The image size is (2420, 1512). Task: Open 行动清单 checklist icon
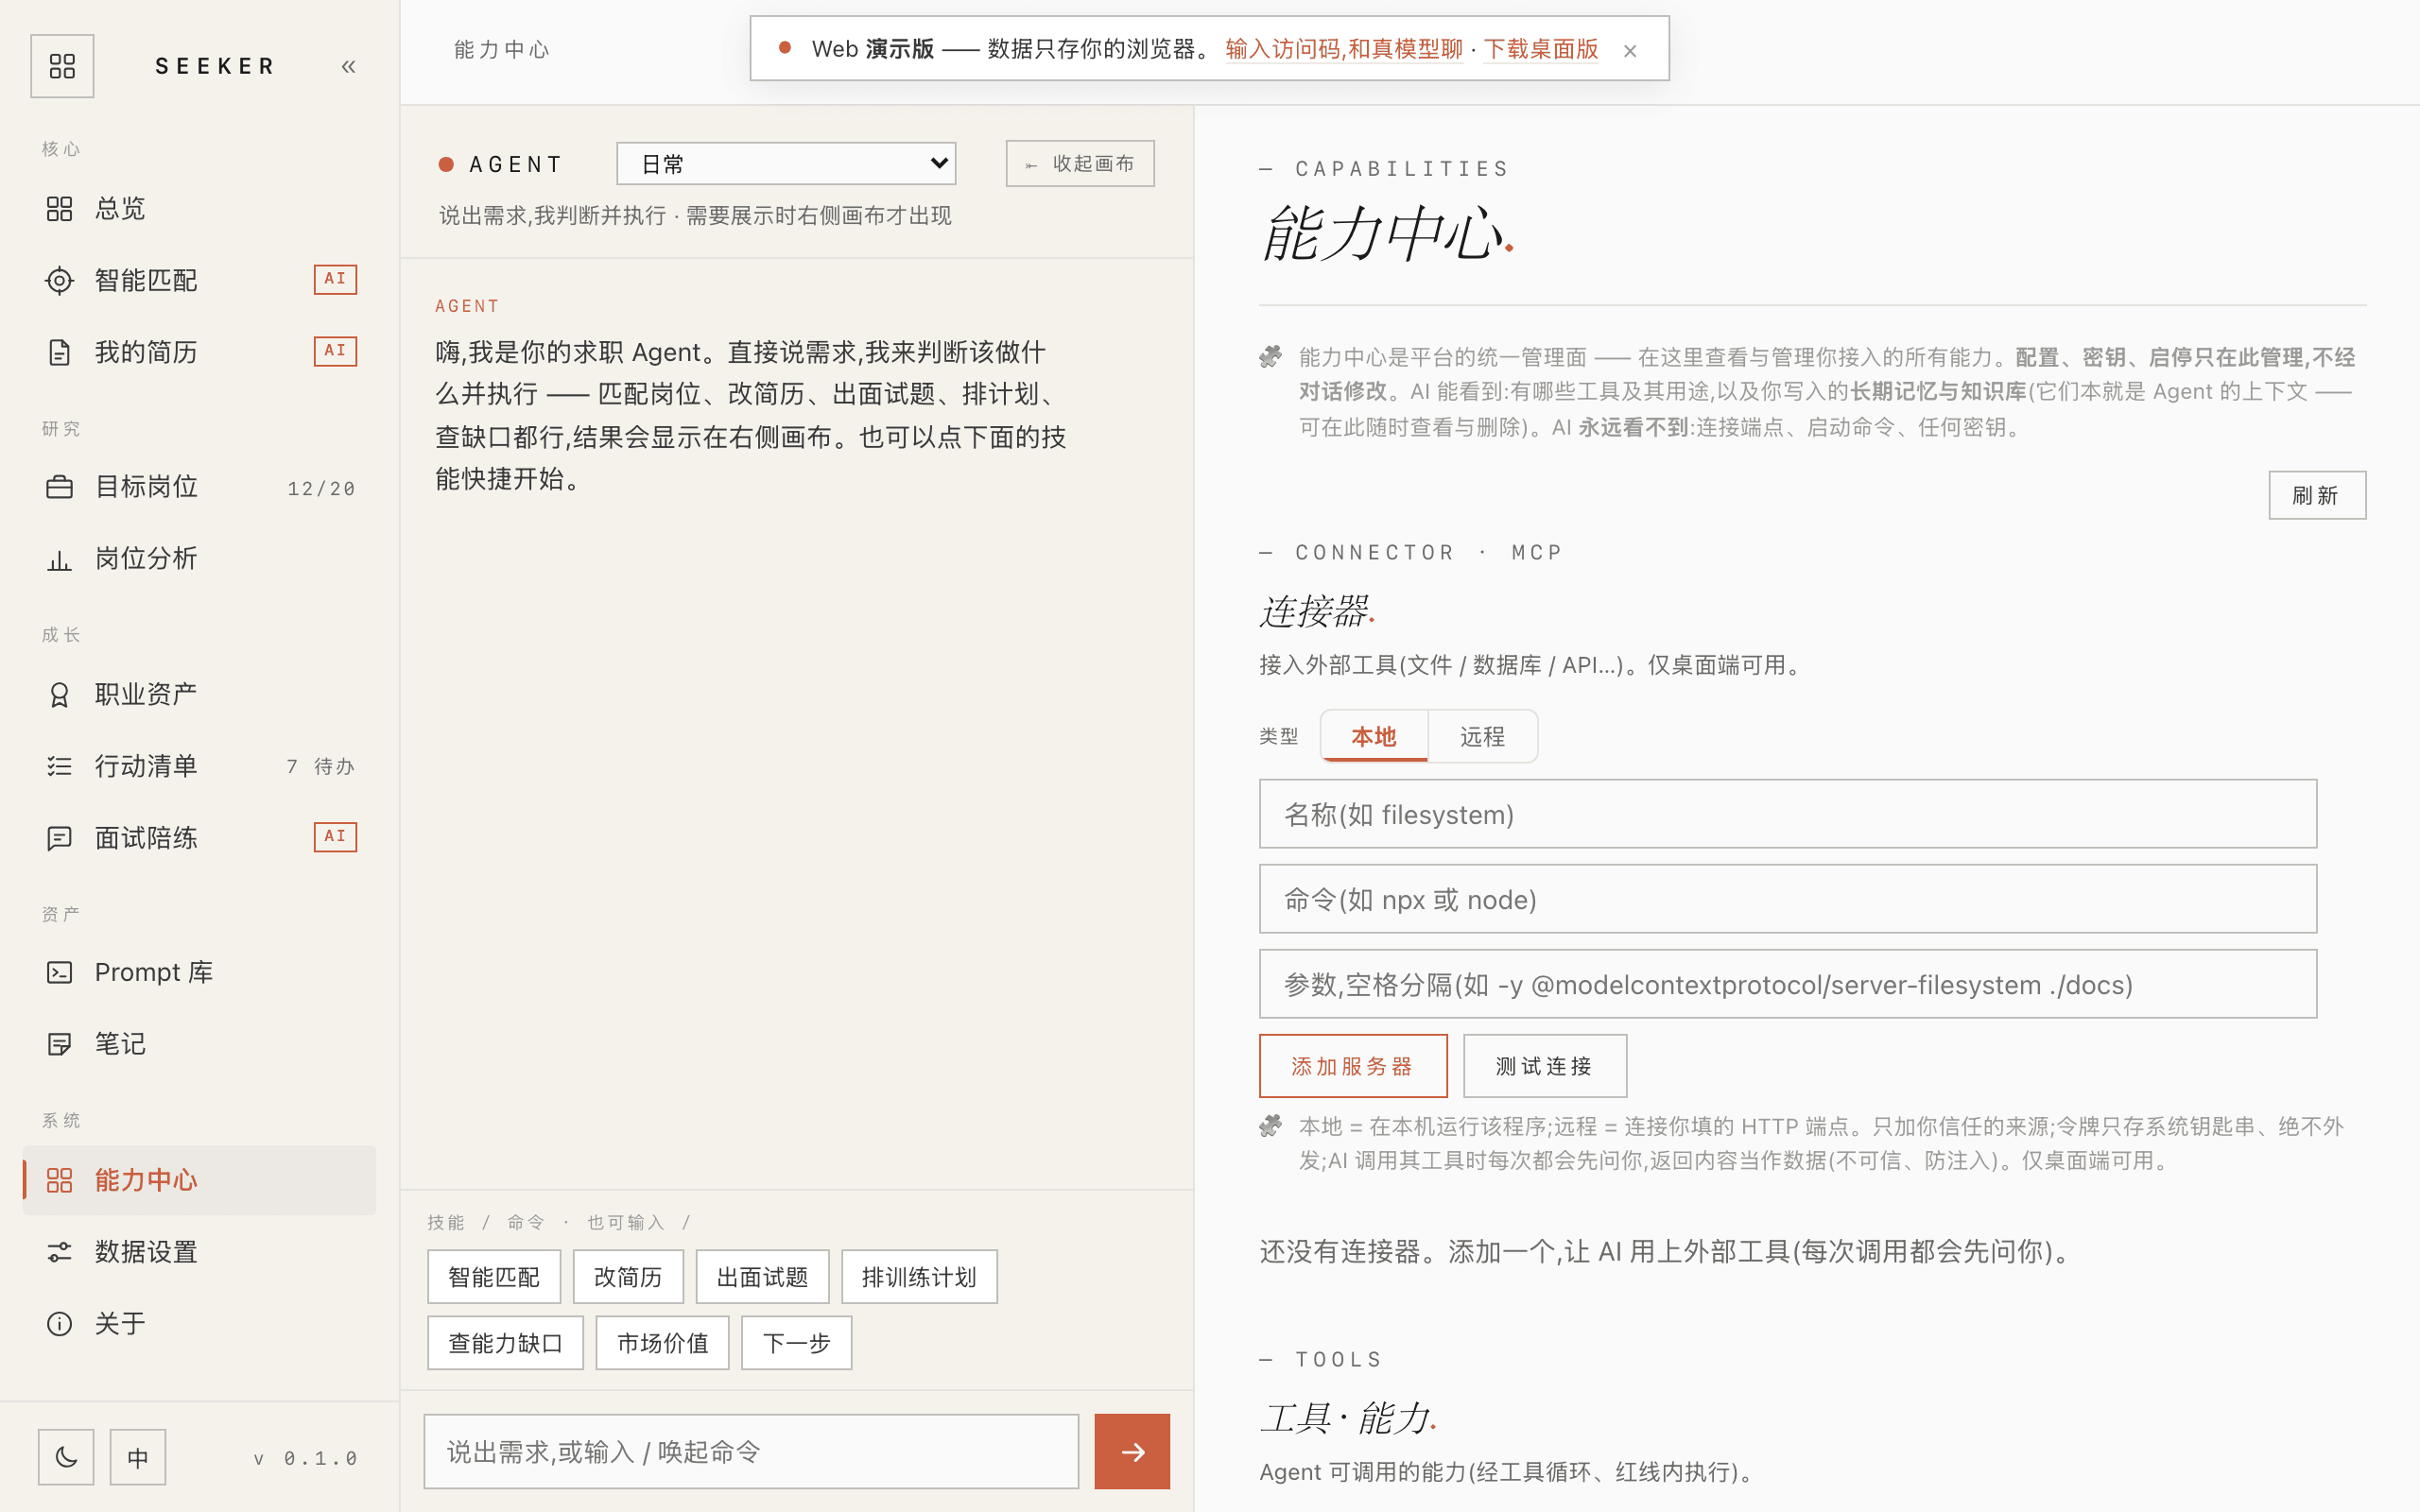[x=59, y=766]
